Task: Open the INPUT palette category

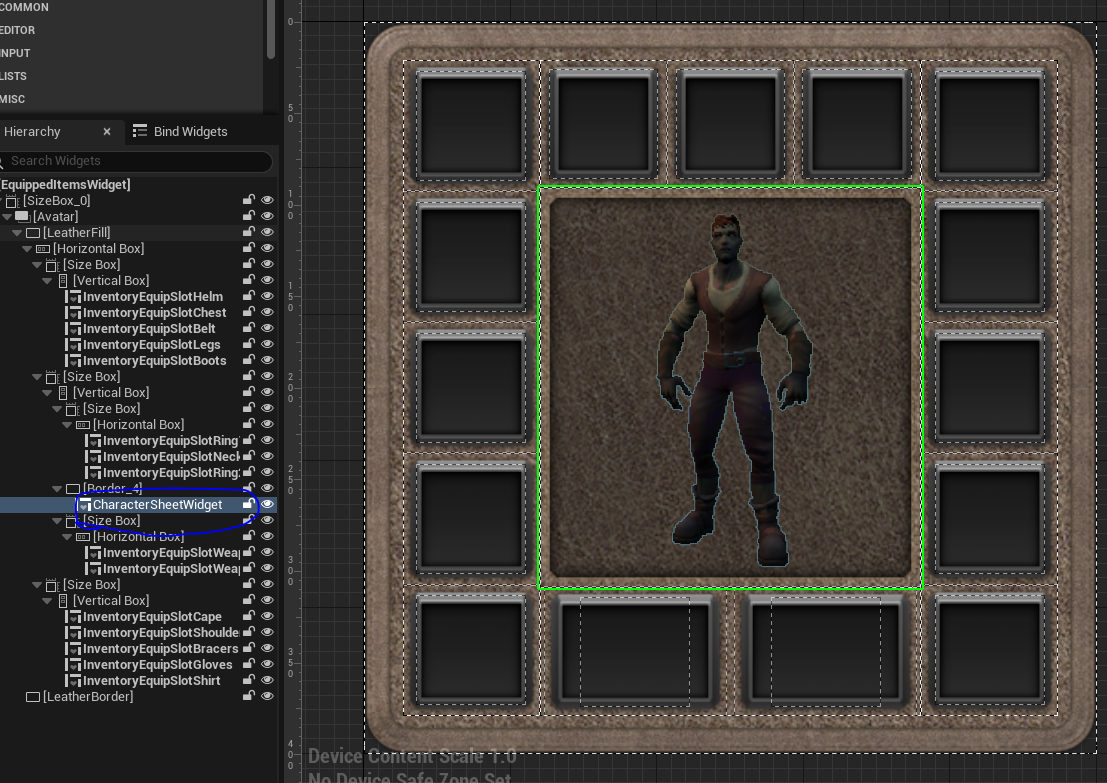Action: (15, 53)
